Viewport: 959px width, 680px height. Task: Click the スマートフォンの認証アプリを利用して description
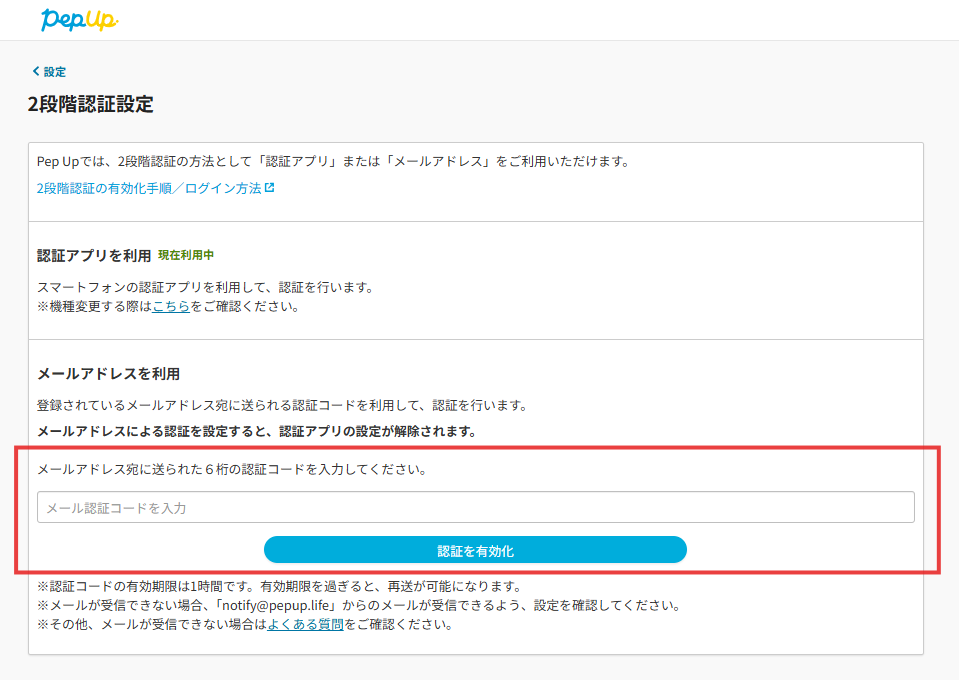[206, 287]
